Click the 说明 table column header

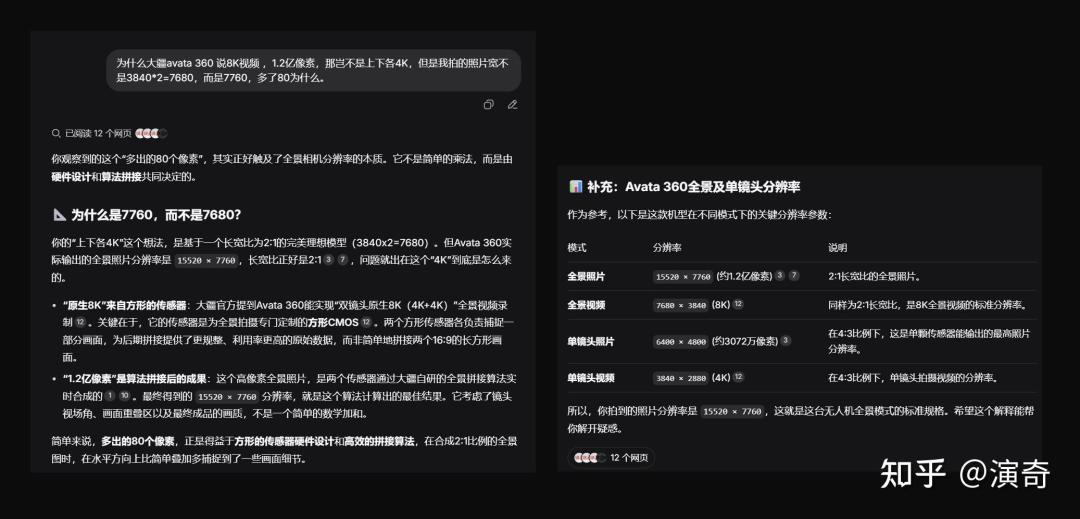pyautogui.click(x=838, y=248)
